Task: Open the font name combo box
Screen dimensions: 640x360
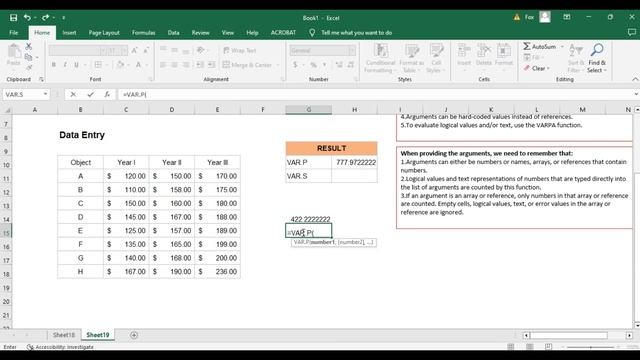Action: coord(78,50)
